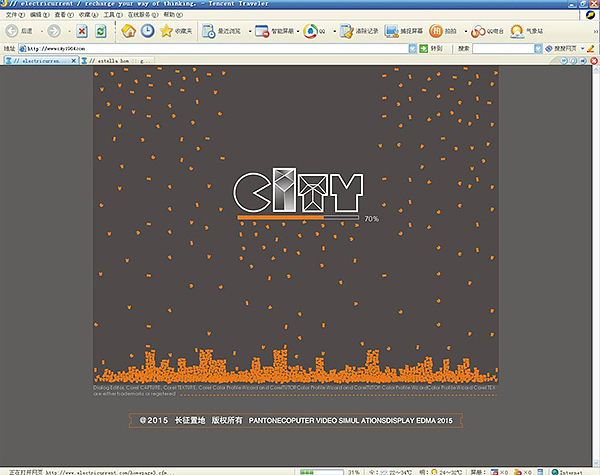
Task: Go back with the Back arrow button
Action: pyautogui.click(x=12, y=31)
